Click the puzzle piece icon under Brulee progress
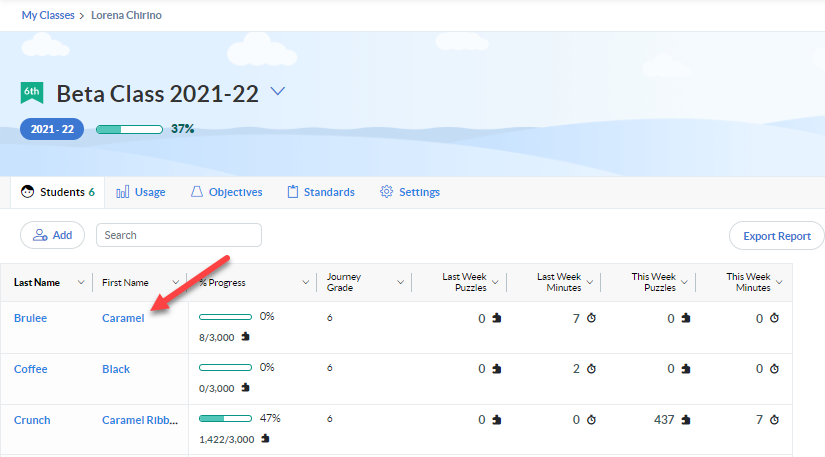825x457 pixels. click(x=246, y=337)
